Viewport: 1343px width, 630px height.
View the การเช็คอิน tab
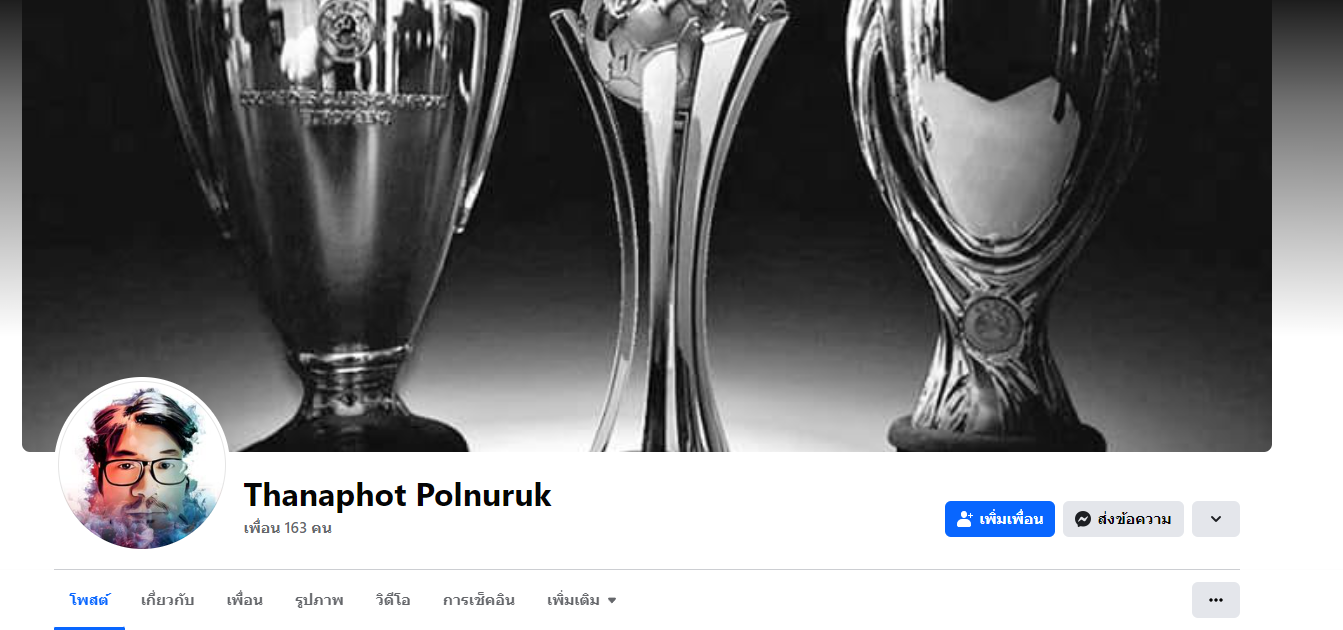click(x=479, y=600)
